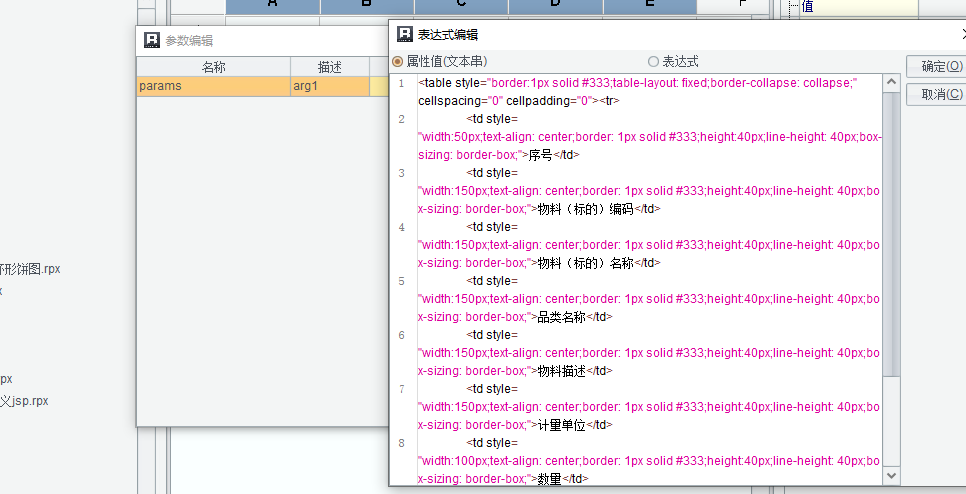Select spreadsheet column C header

click(x=461, y=5)
